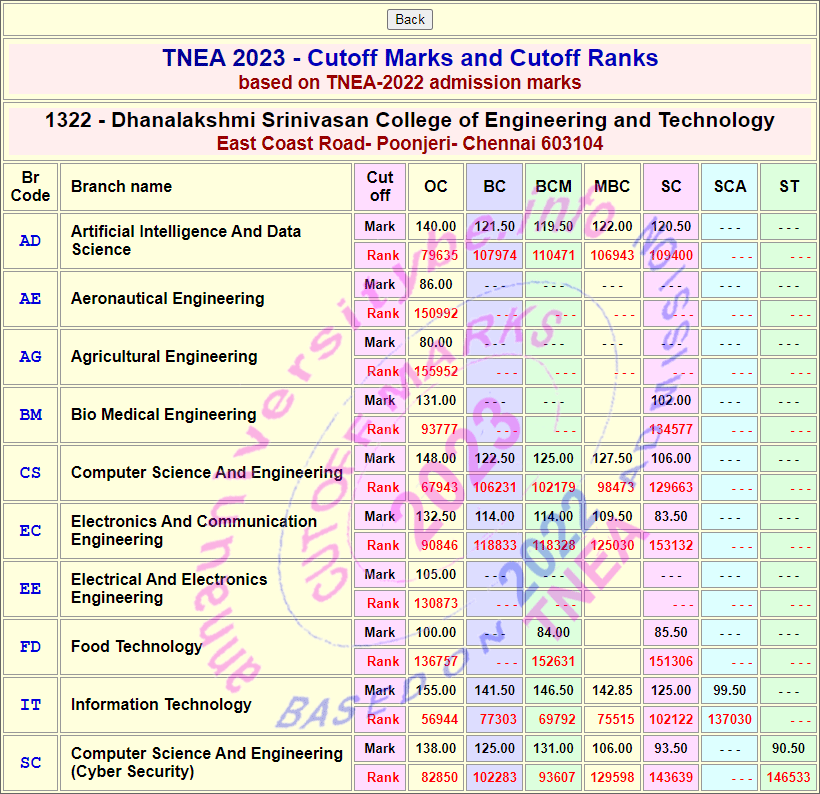Click Cyber Security ST mark 90.50
The height and width of the screenshot is (794, 820).
[789, 748]
